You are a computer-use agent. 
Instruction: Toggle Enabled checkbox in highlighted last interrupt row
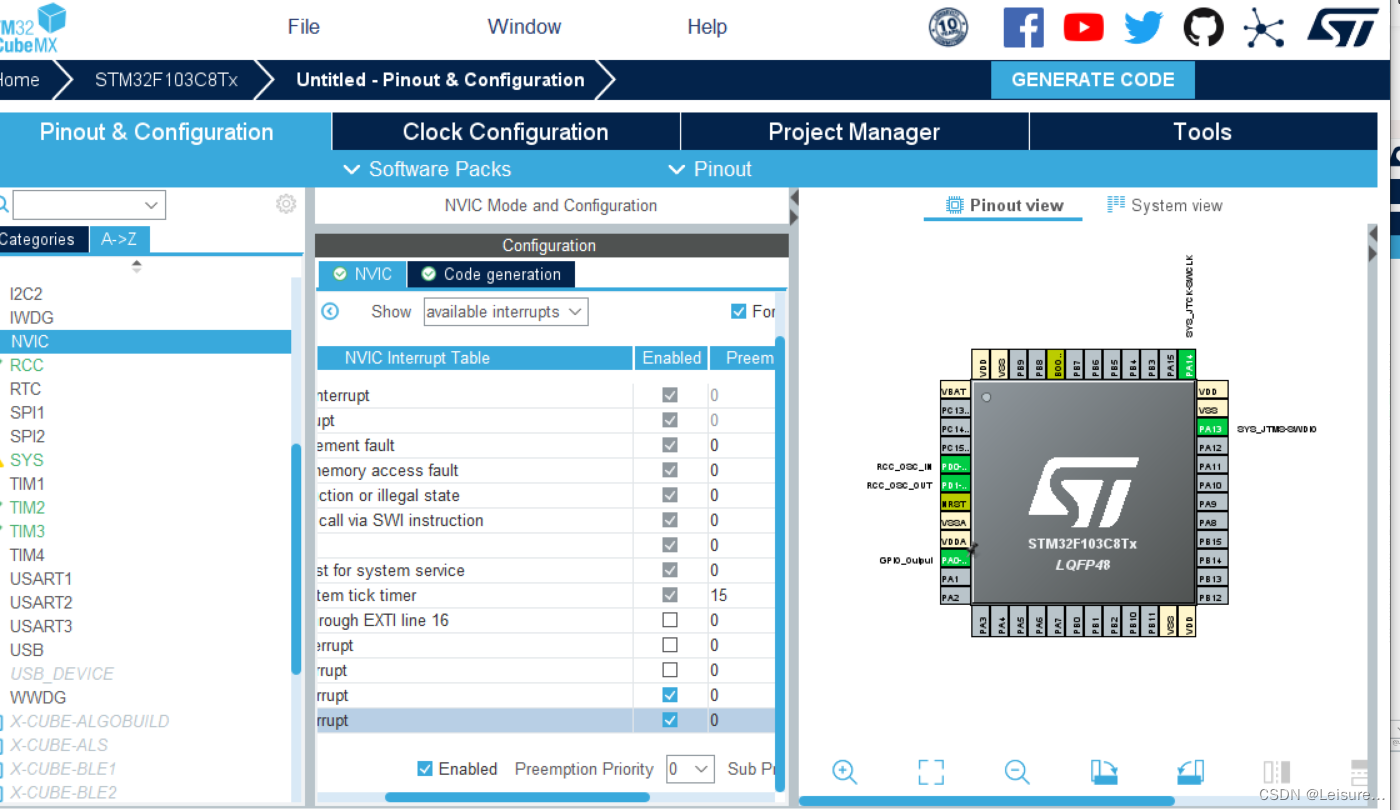(670, 720)
